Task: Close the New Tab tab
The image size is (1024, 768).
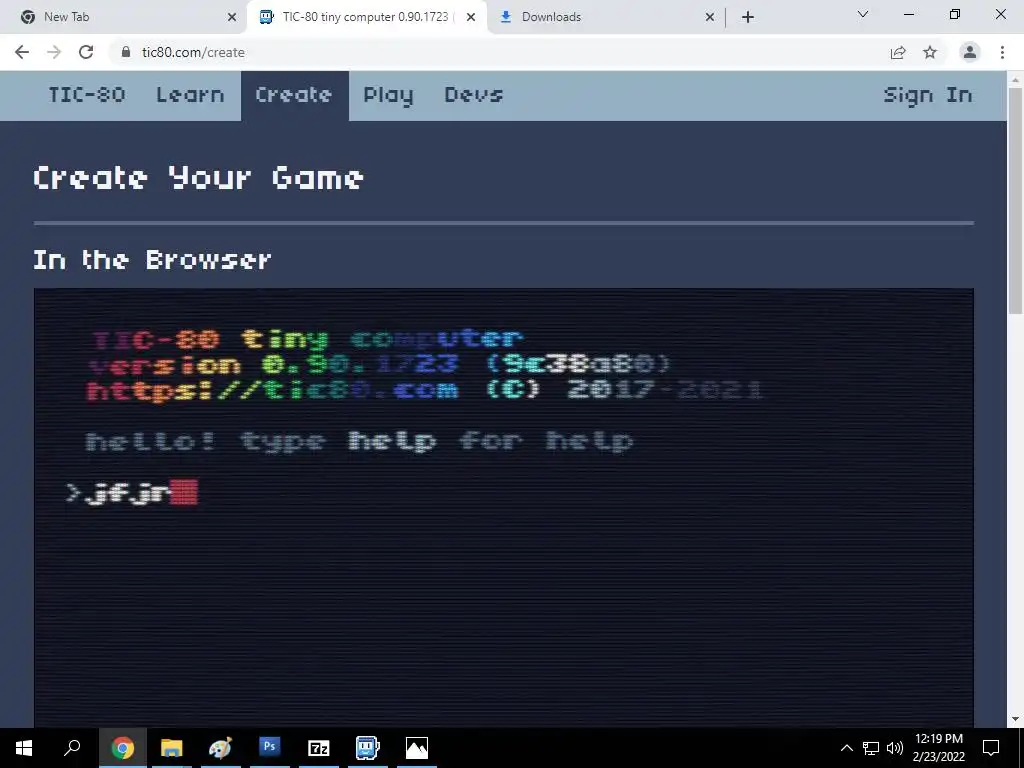Action: [232, 18]
